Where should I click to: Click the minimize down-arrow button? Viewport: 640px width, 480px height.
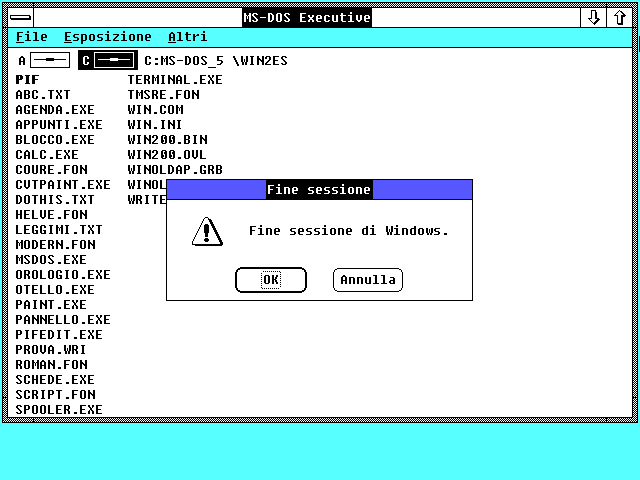pos(593,18)
